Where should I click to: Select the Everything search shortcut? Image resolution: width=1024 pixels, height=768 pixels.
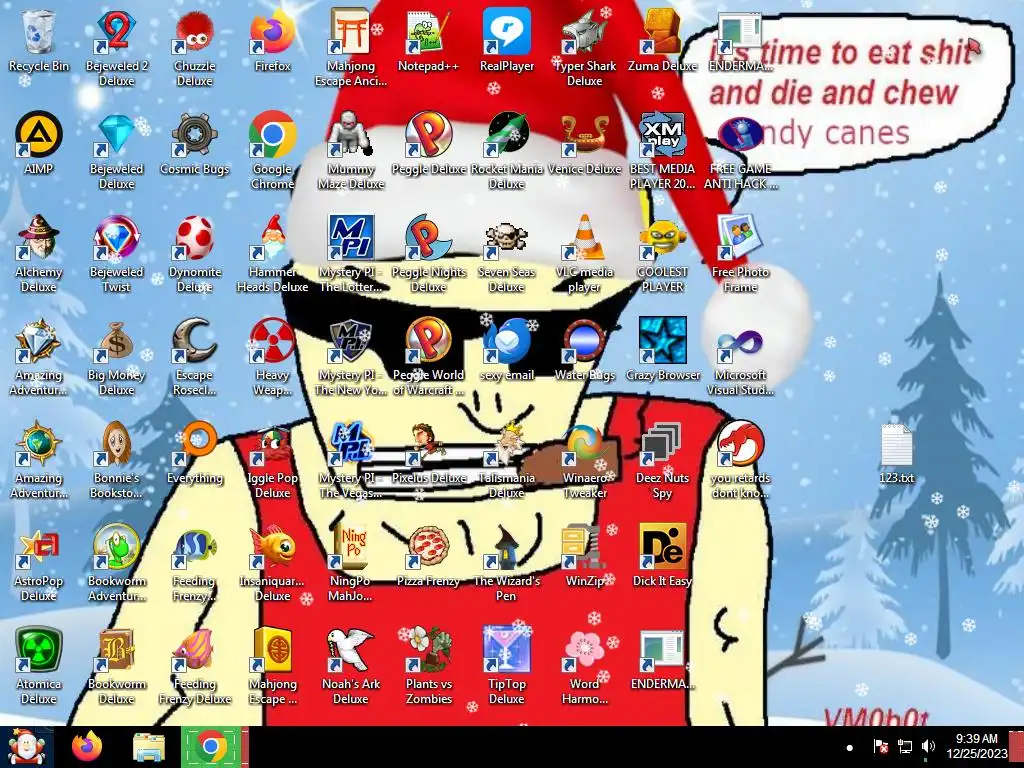tap(195, 453)
